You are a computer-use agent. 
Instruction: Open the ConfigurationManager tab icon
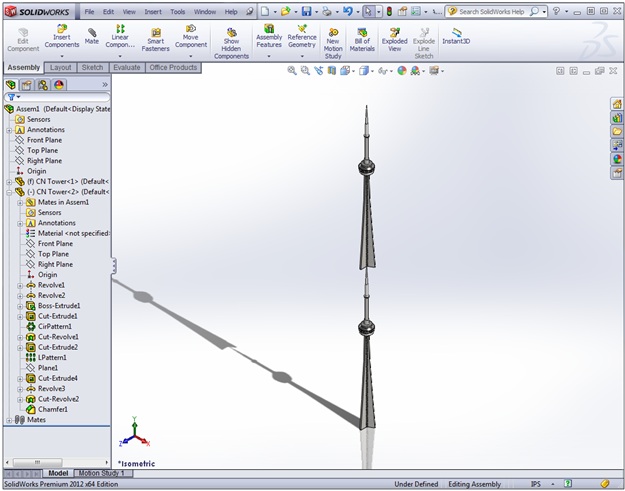(43, 84)
